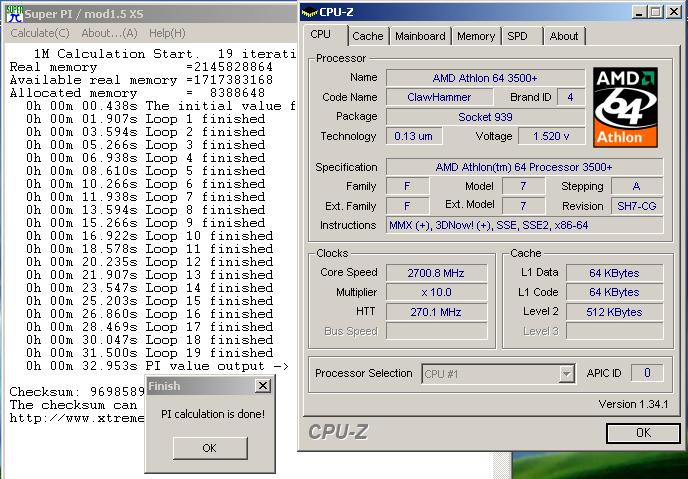This screenshot has height=479, width=688.
Task: Click the Level 2 512 KBytes field
Action: (614, 312)
